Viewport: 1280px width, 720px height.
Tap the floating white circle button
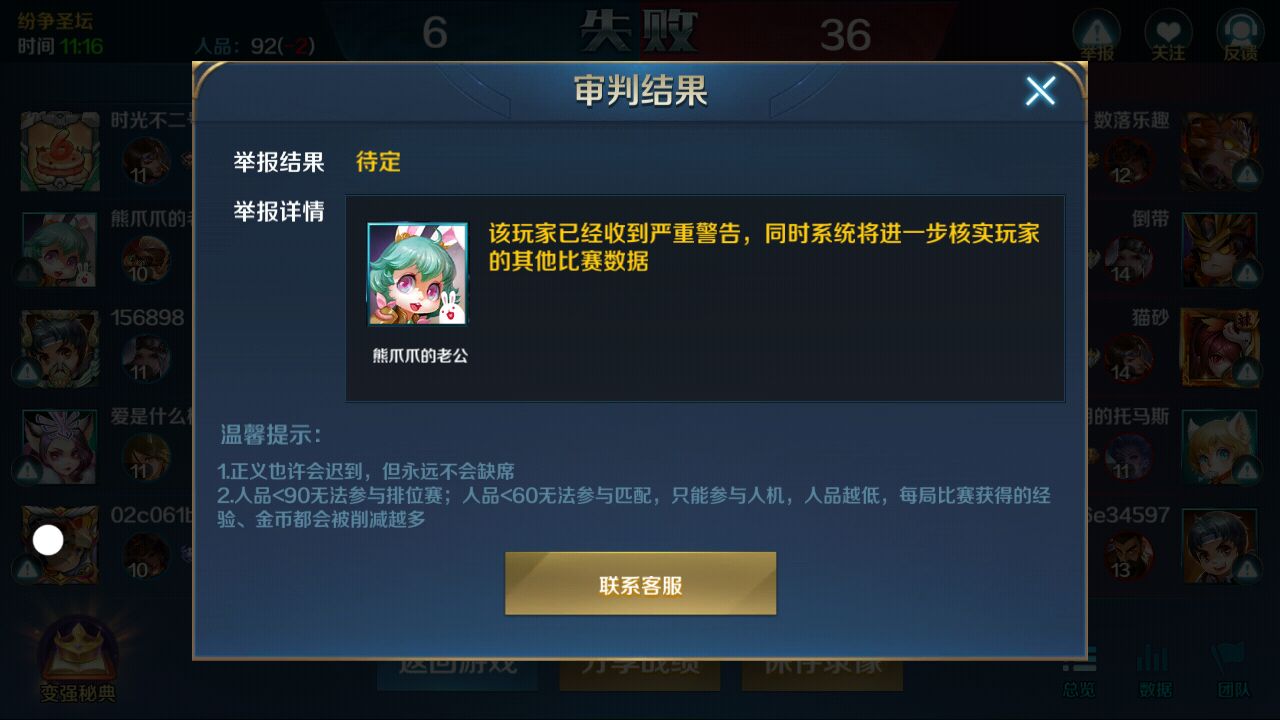click(x=48, y=540)
